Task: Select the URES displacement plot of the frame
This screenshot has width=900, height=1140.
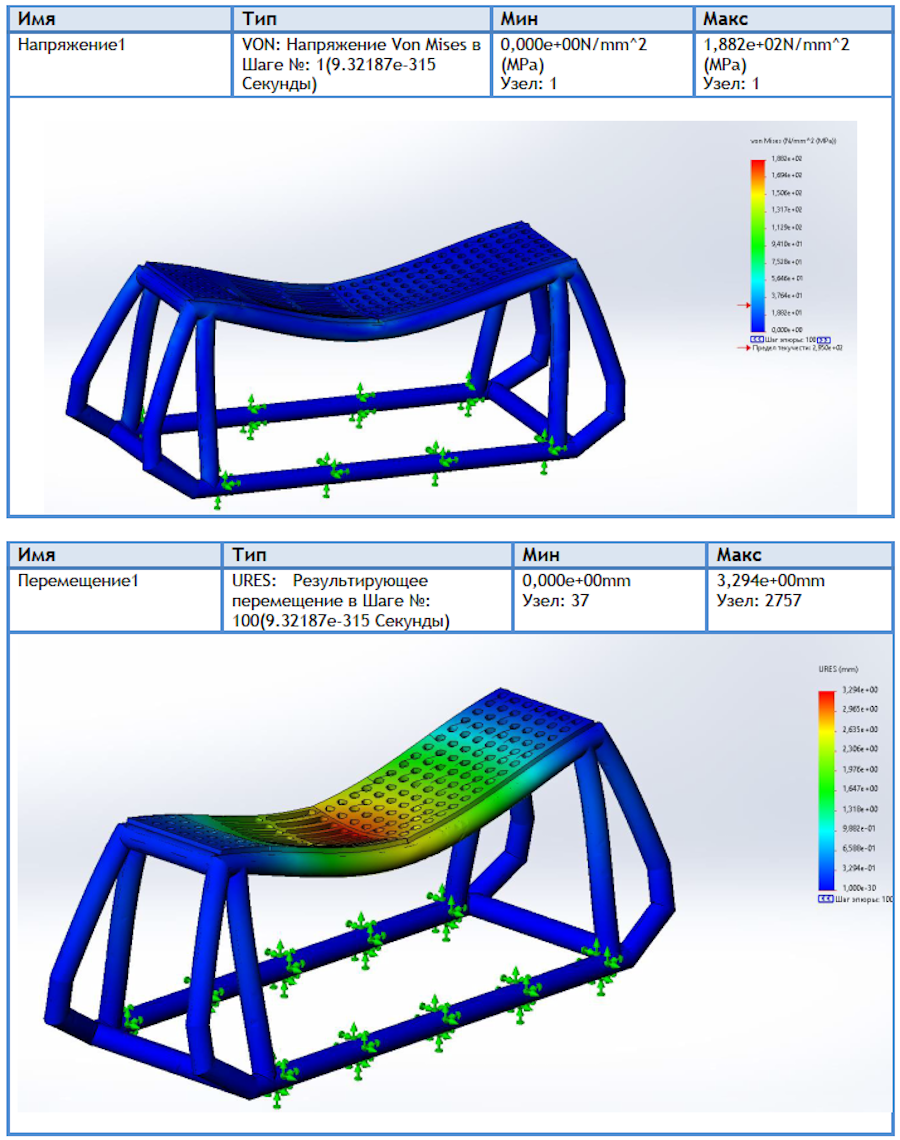Action: tap(360, 898)
